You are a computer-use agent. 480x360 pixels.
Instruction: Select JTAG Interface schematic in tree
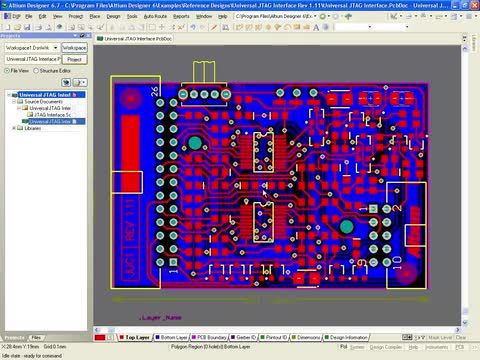(x=49, y=115)
